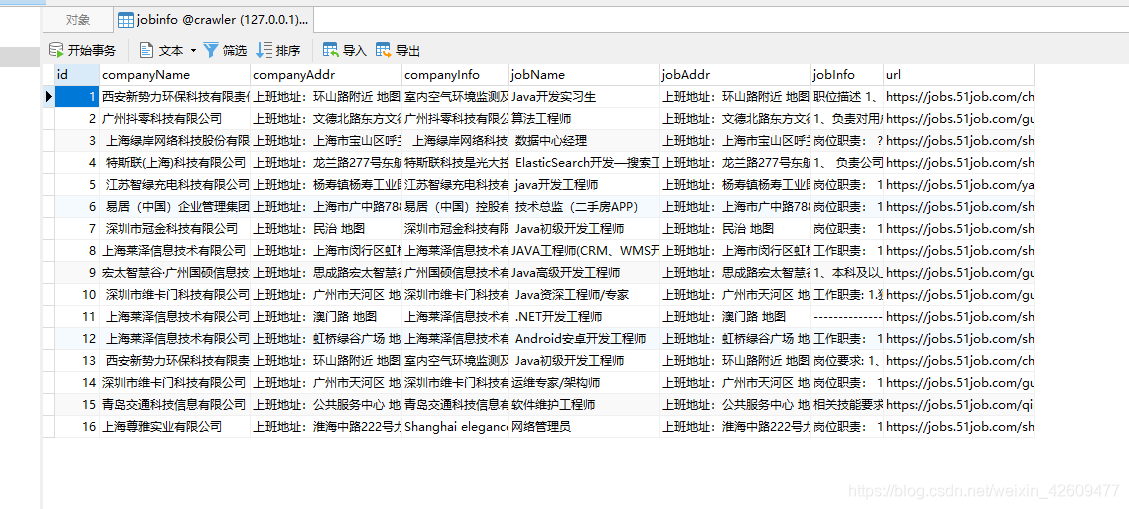This screenshot has height=509, width=1129.
Task: Select jobName cell Java开发实习生
Action: pos(584,96)
